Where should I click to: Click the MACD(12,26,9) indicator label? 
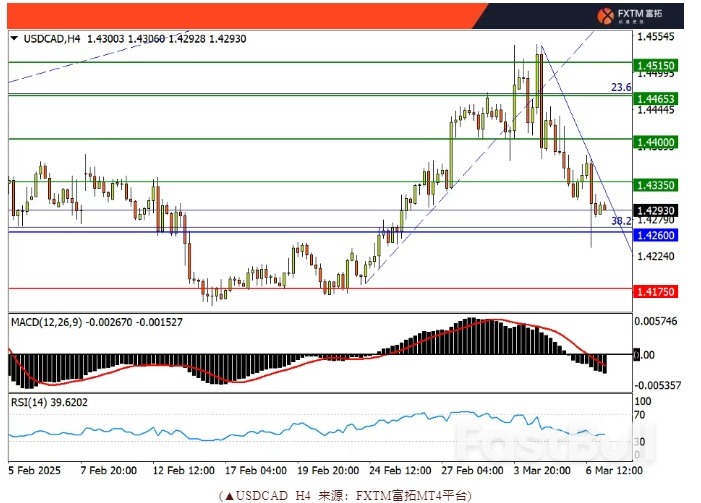[46, 322]
